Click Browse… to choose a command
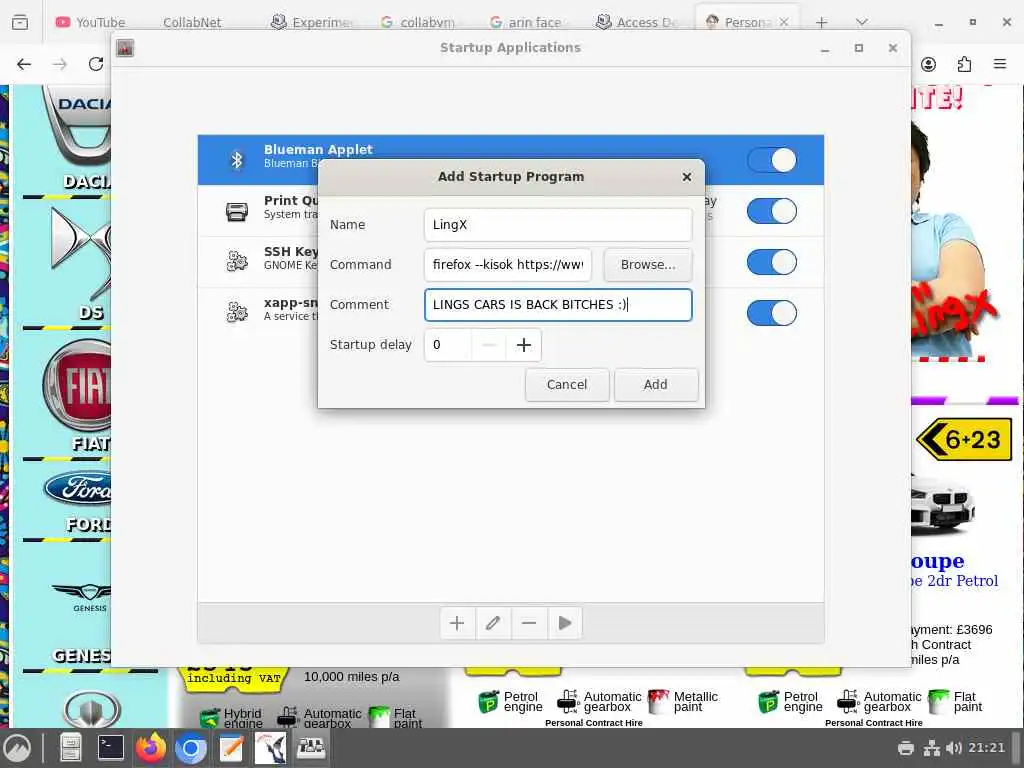This screenshot has width=1024, height=768. point(648,264)
